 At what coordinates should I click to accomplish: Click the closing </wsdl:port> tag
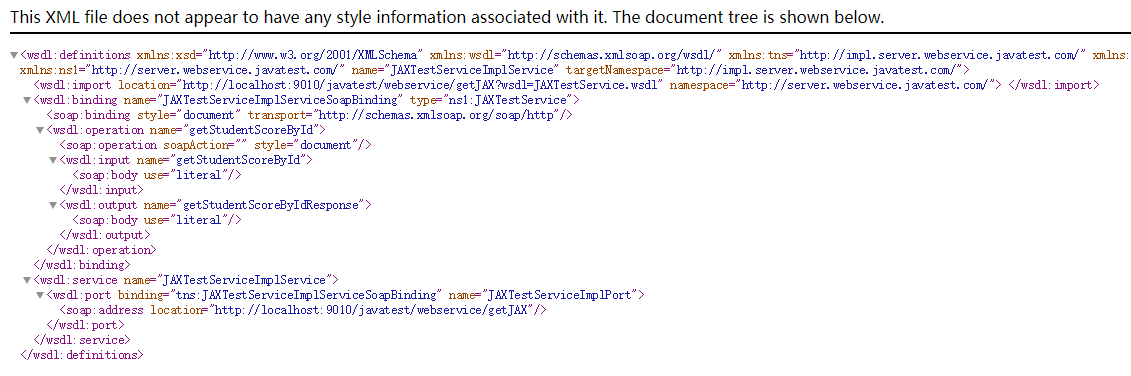[x=85, y=325]
